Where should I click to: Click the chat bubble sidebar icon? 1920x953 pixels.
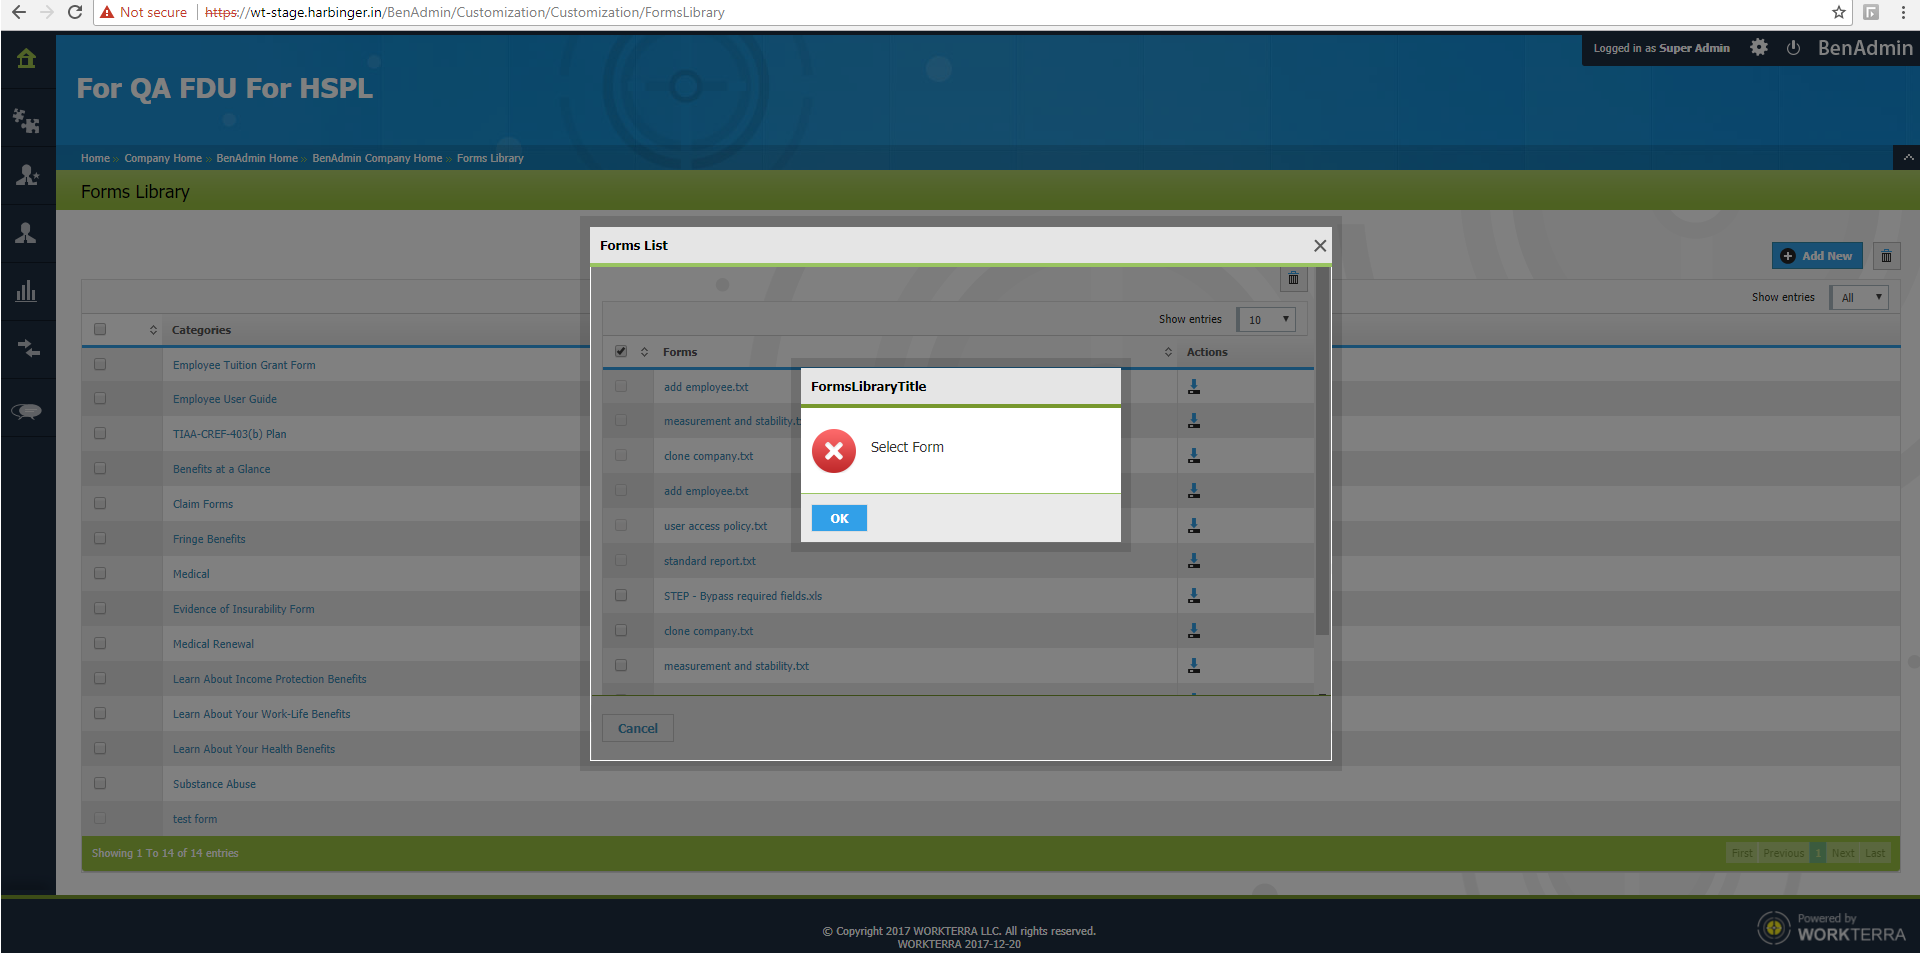pos(27,411)
